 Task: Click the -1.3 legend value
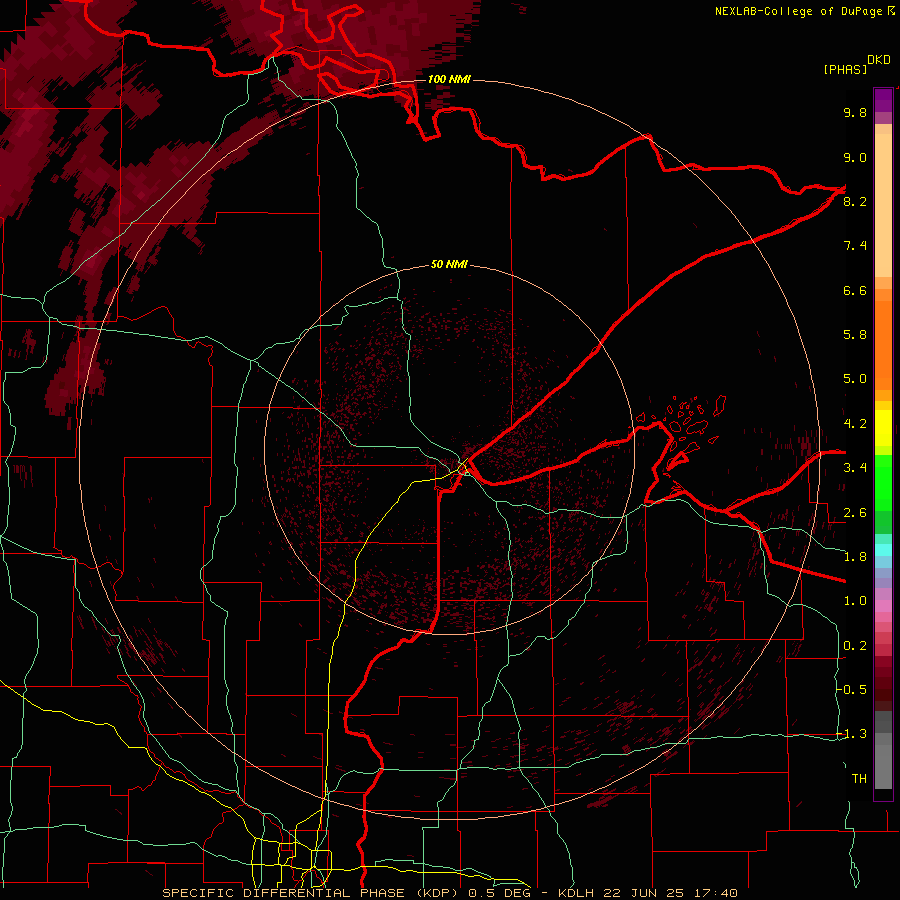point(852,734)
